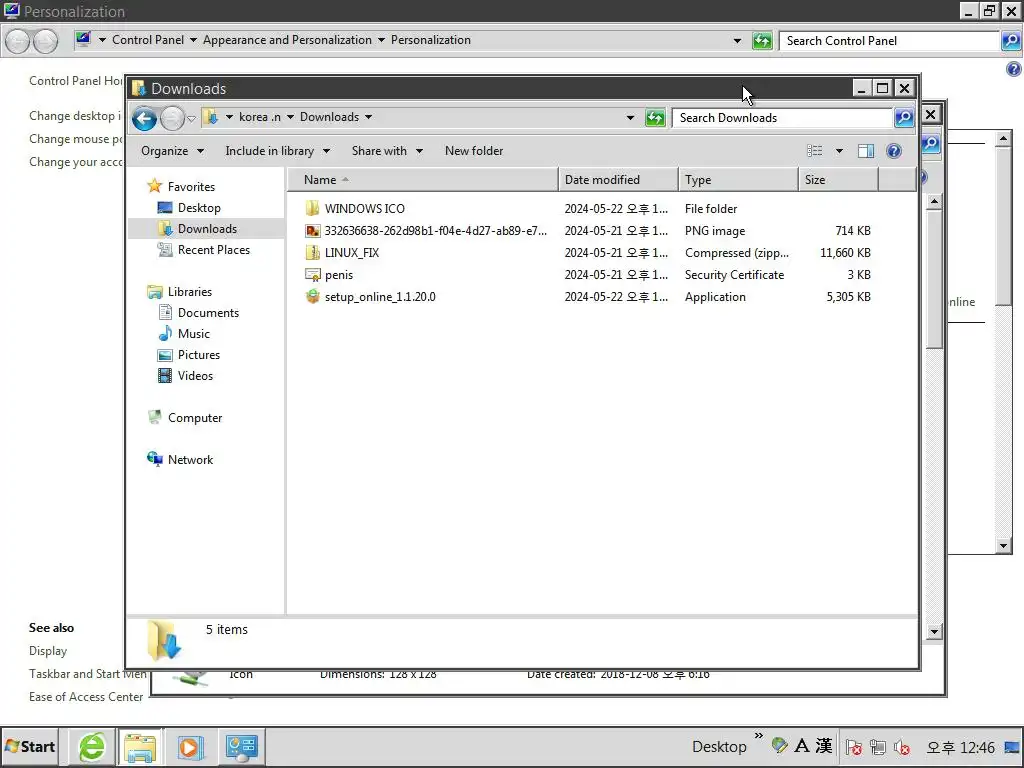
Task: Open Include in library menu
Action: tap(278, 151)
